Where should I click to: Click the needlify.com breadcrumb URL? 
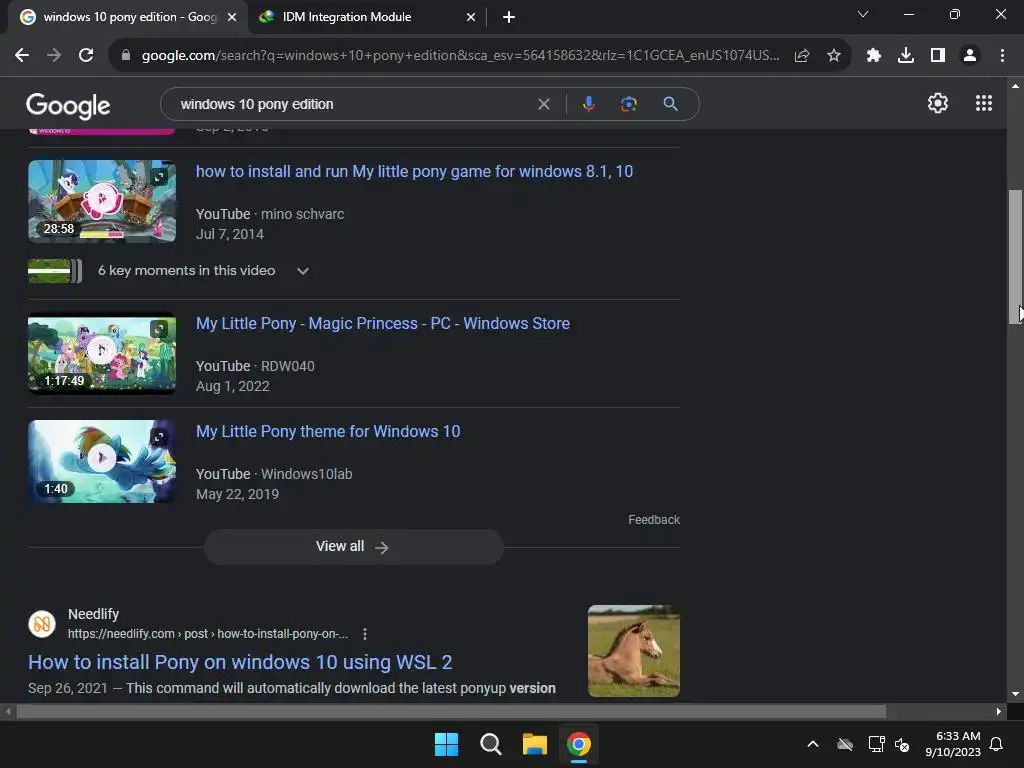pyautogui.click(x=208, y=634)
